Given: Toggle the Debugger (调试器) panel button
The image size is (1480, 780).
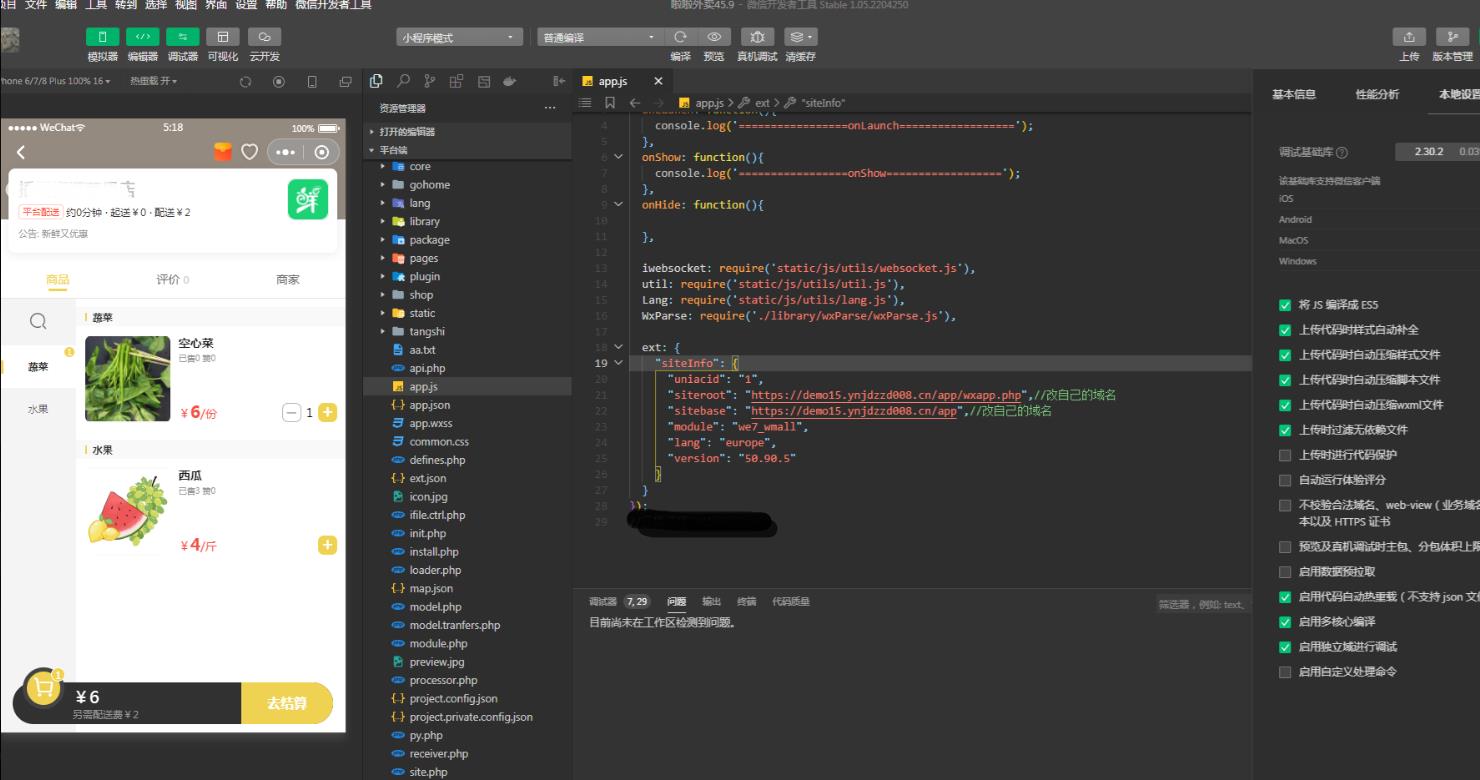Looking at the screenshot, I should (x=182, y=37).
